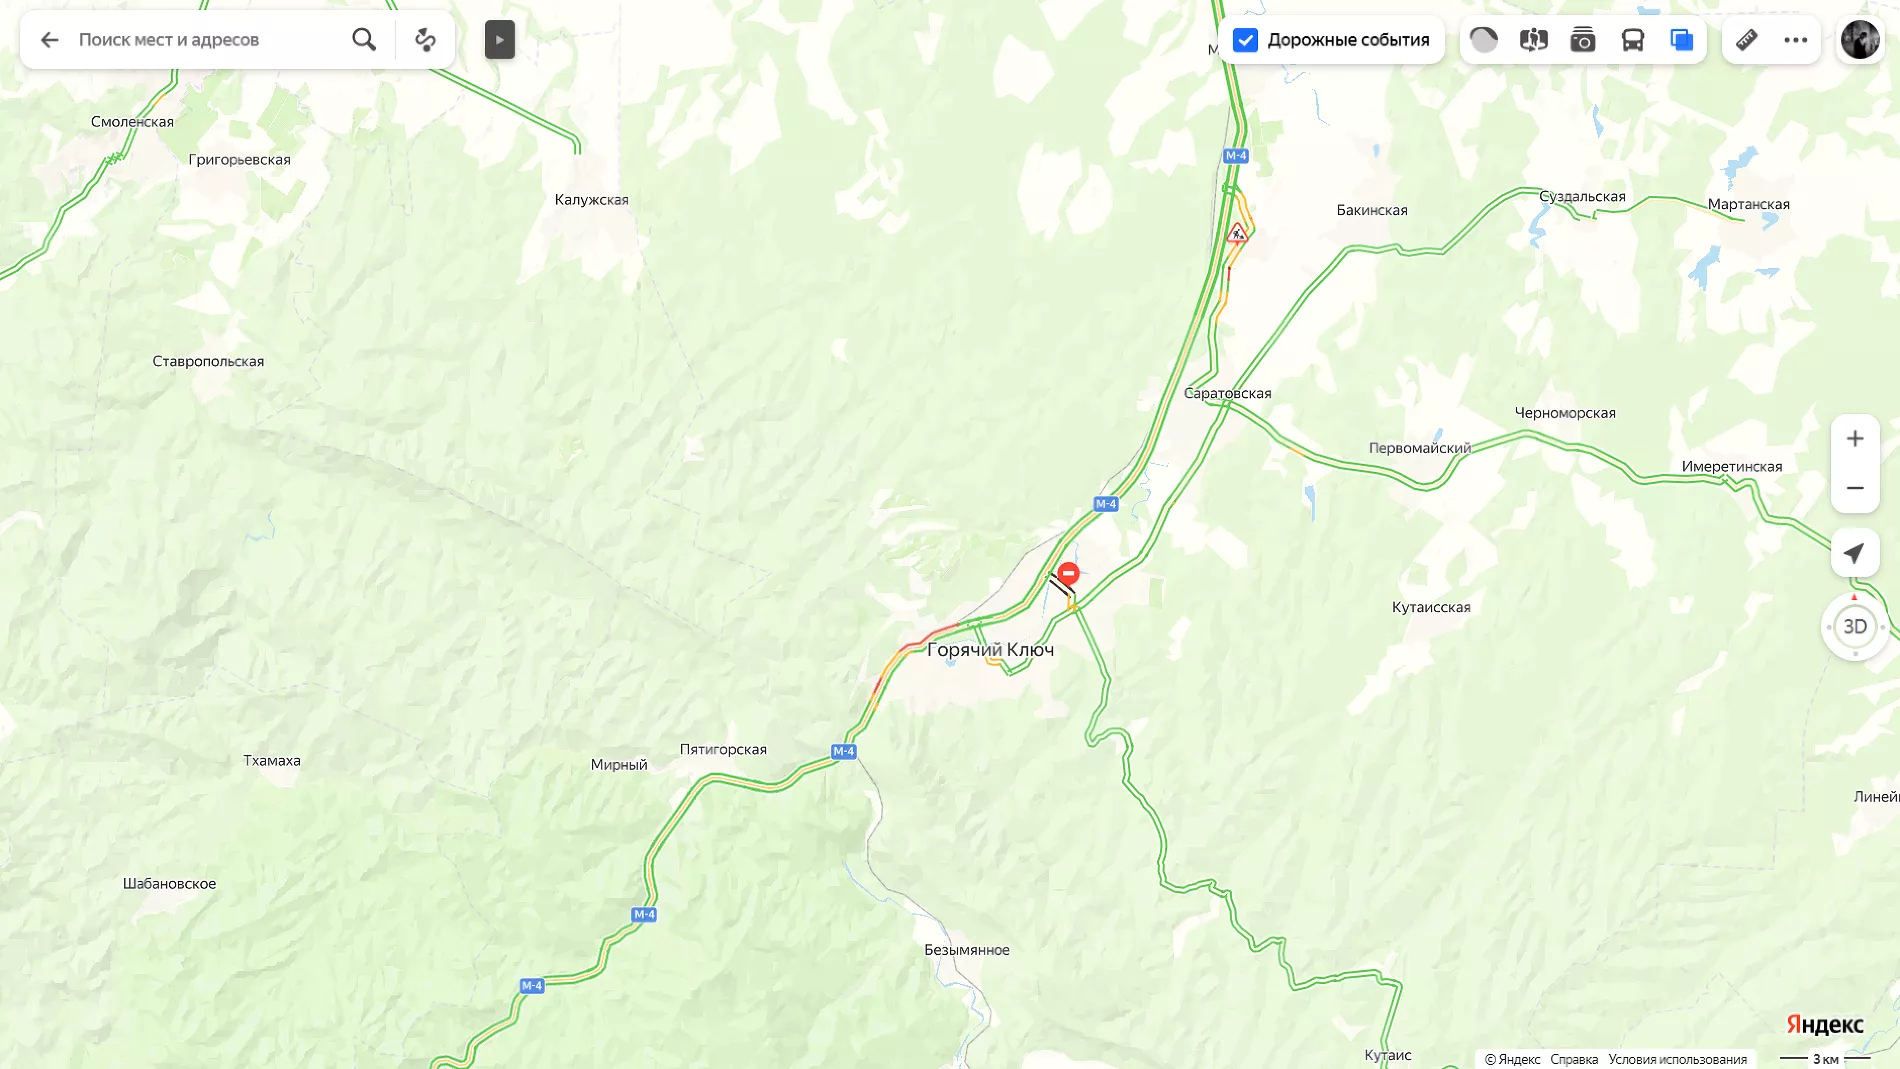The width and height of the screenshot is (1900, 1069).
Task: Open the user profile avatar
Action: (x=1860, y=40)
